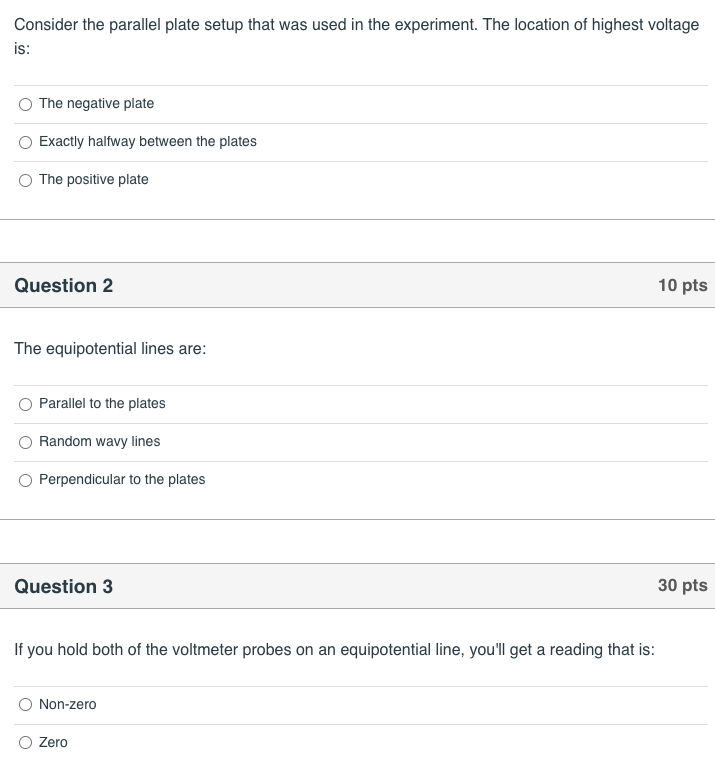
Task: Click the 'Question 2' header title
Action: point(64,286)
